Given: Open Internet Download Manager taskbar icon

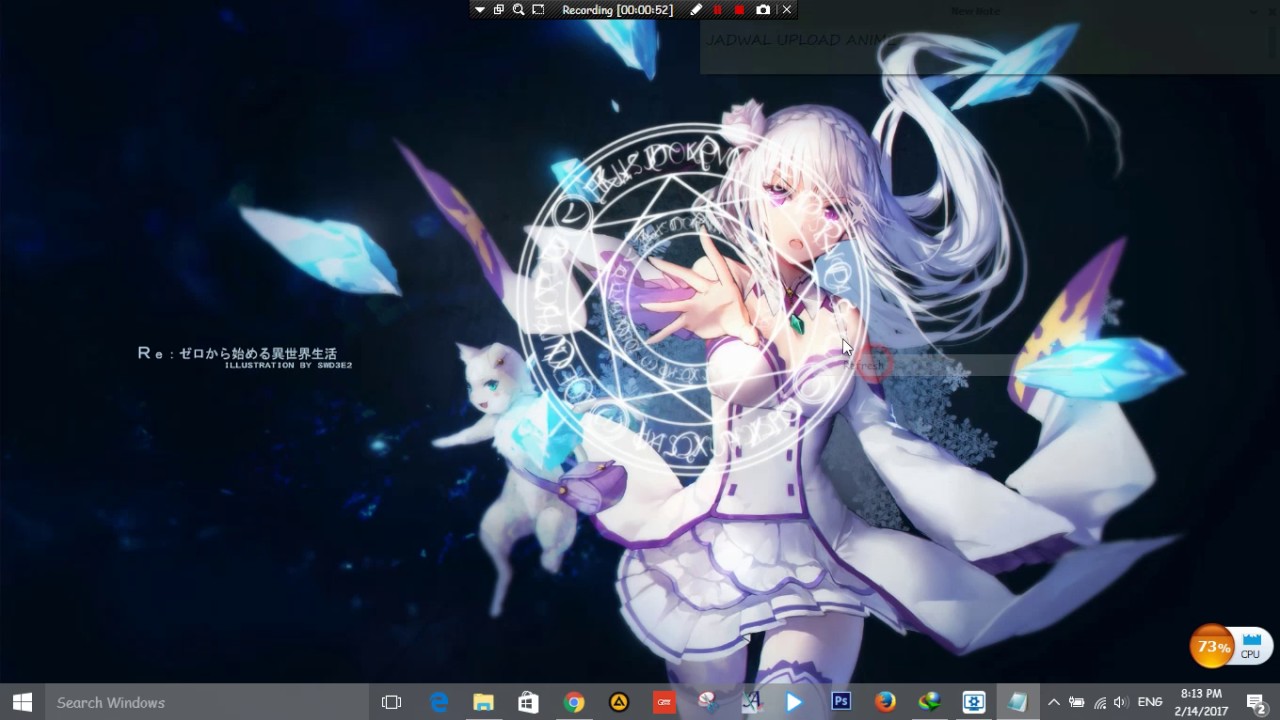Looking at the screenshot, I should (x=930, y=702).
